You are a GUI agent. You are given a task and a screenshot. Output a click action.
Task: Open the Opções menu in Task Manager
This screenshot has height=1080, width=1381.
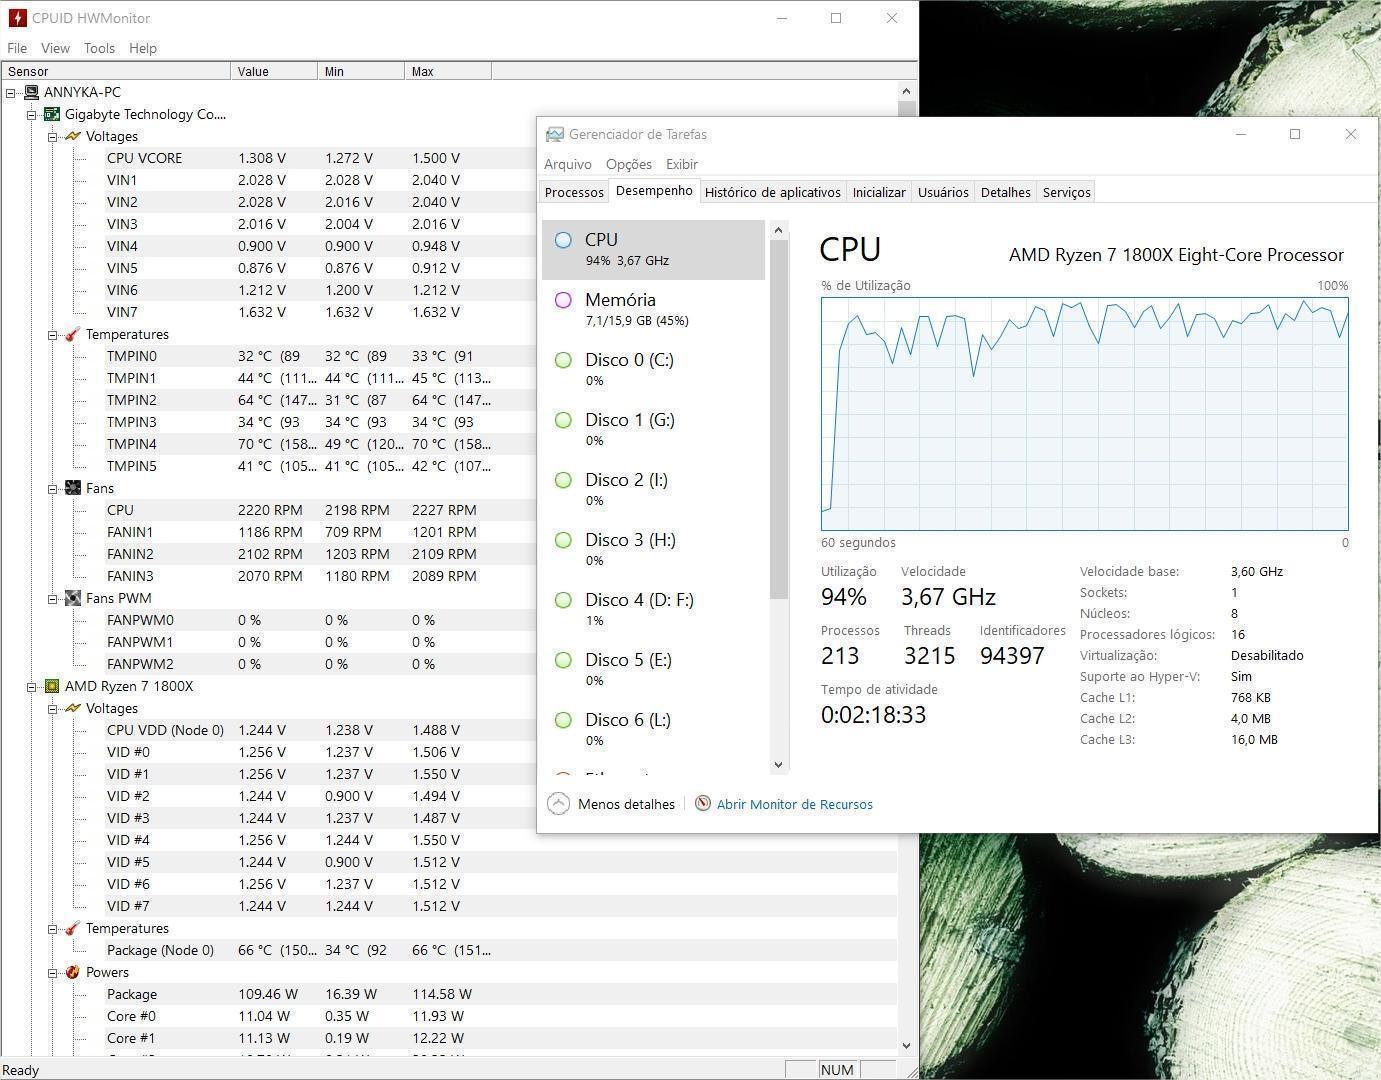point(629,164)
